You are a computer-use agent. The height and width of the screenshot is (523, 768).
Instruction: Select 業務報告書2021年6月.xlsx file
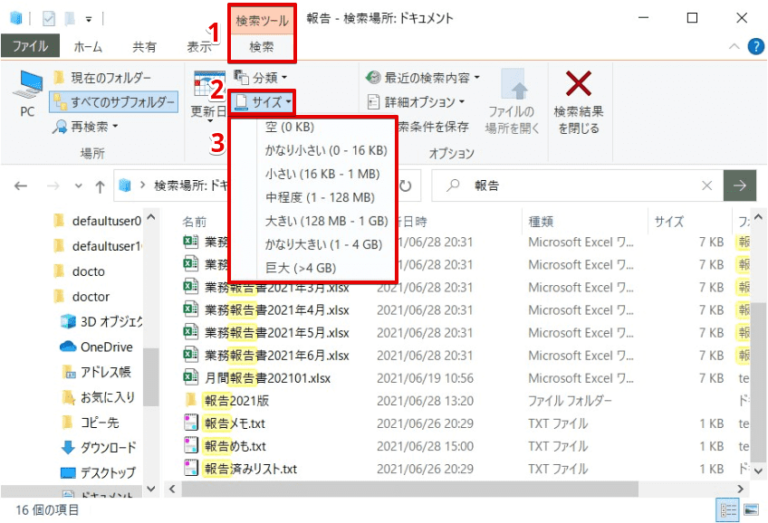[x=266, y=356]
